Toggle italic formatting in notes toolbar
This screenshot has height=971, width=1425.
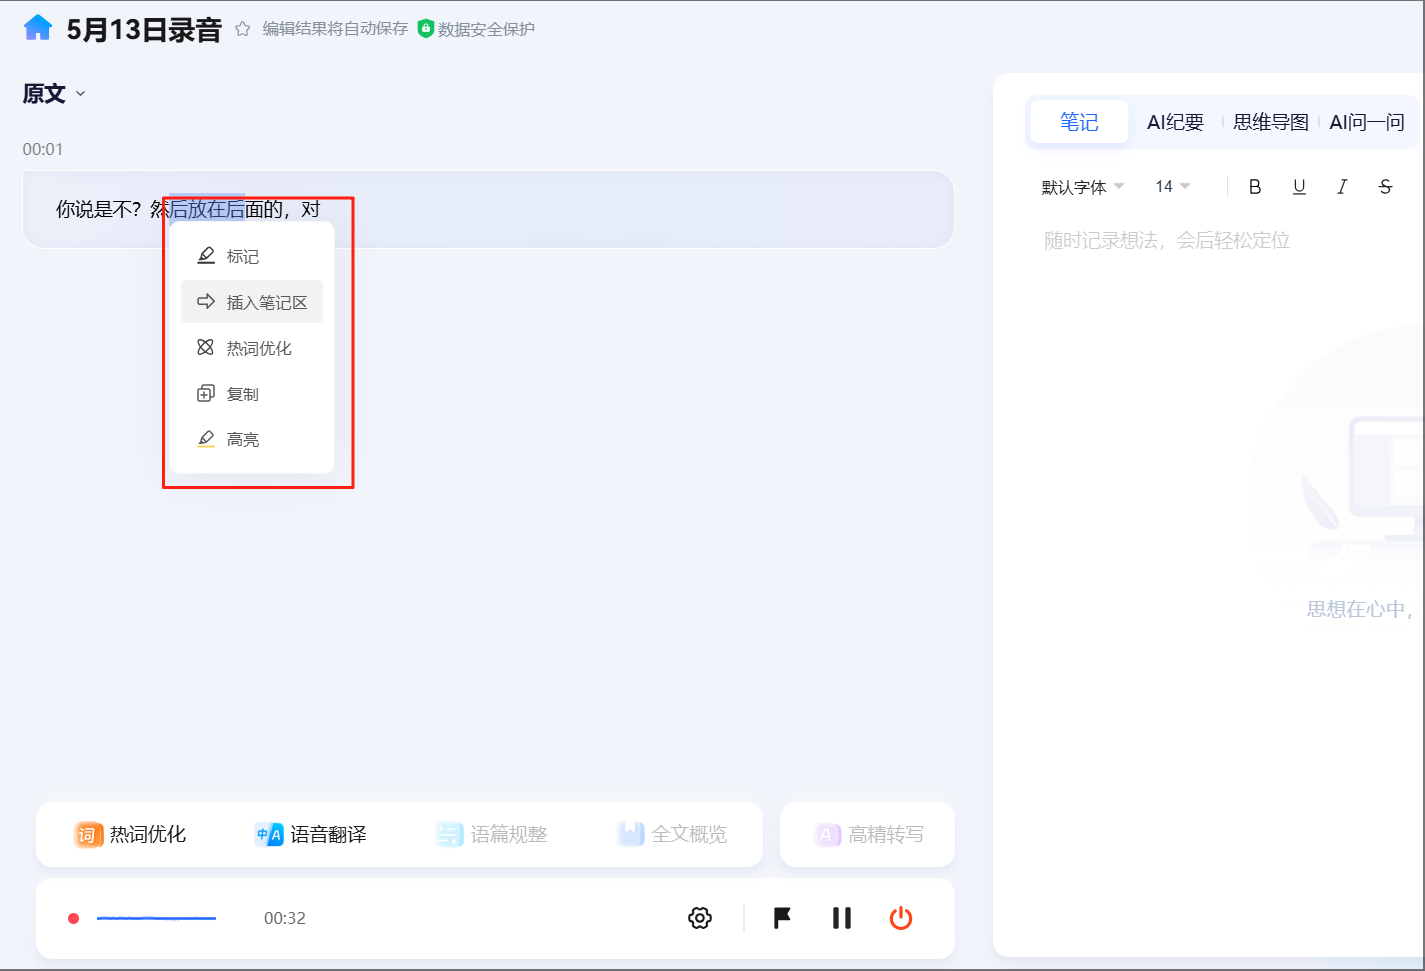1342,186
